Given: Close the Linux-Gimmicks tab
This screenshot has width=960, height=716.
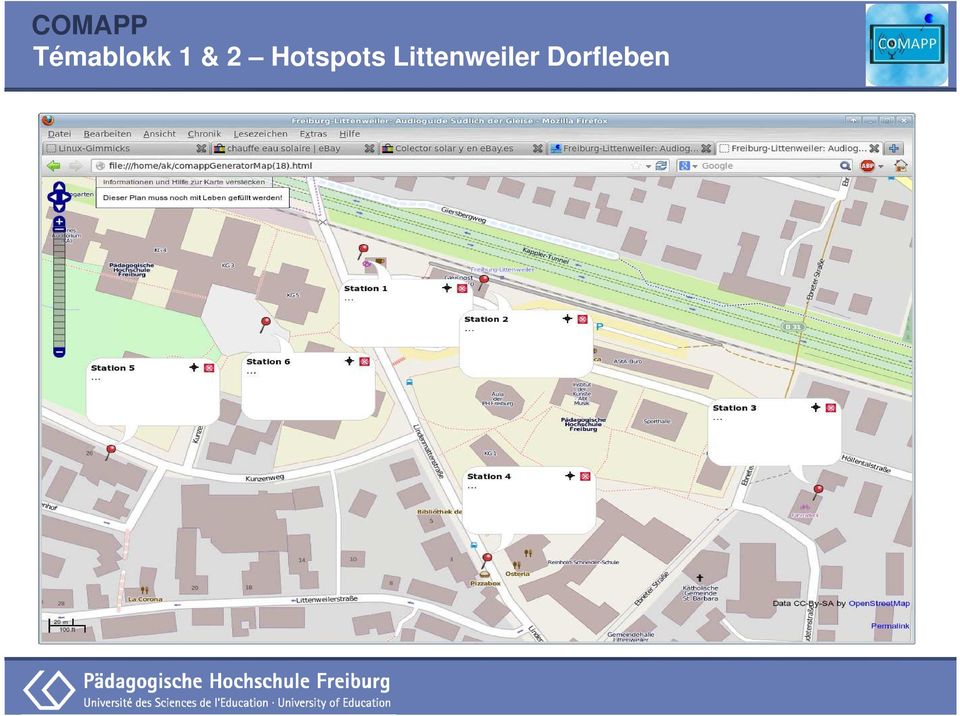Looking at the screenshot, I should coord(201,148).
